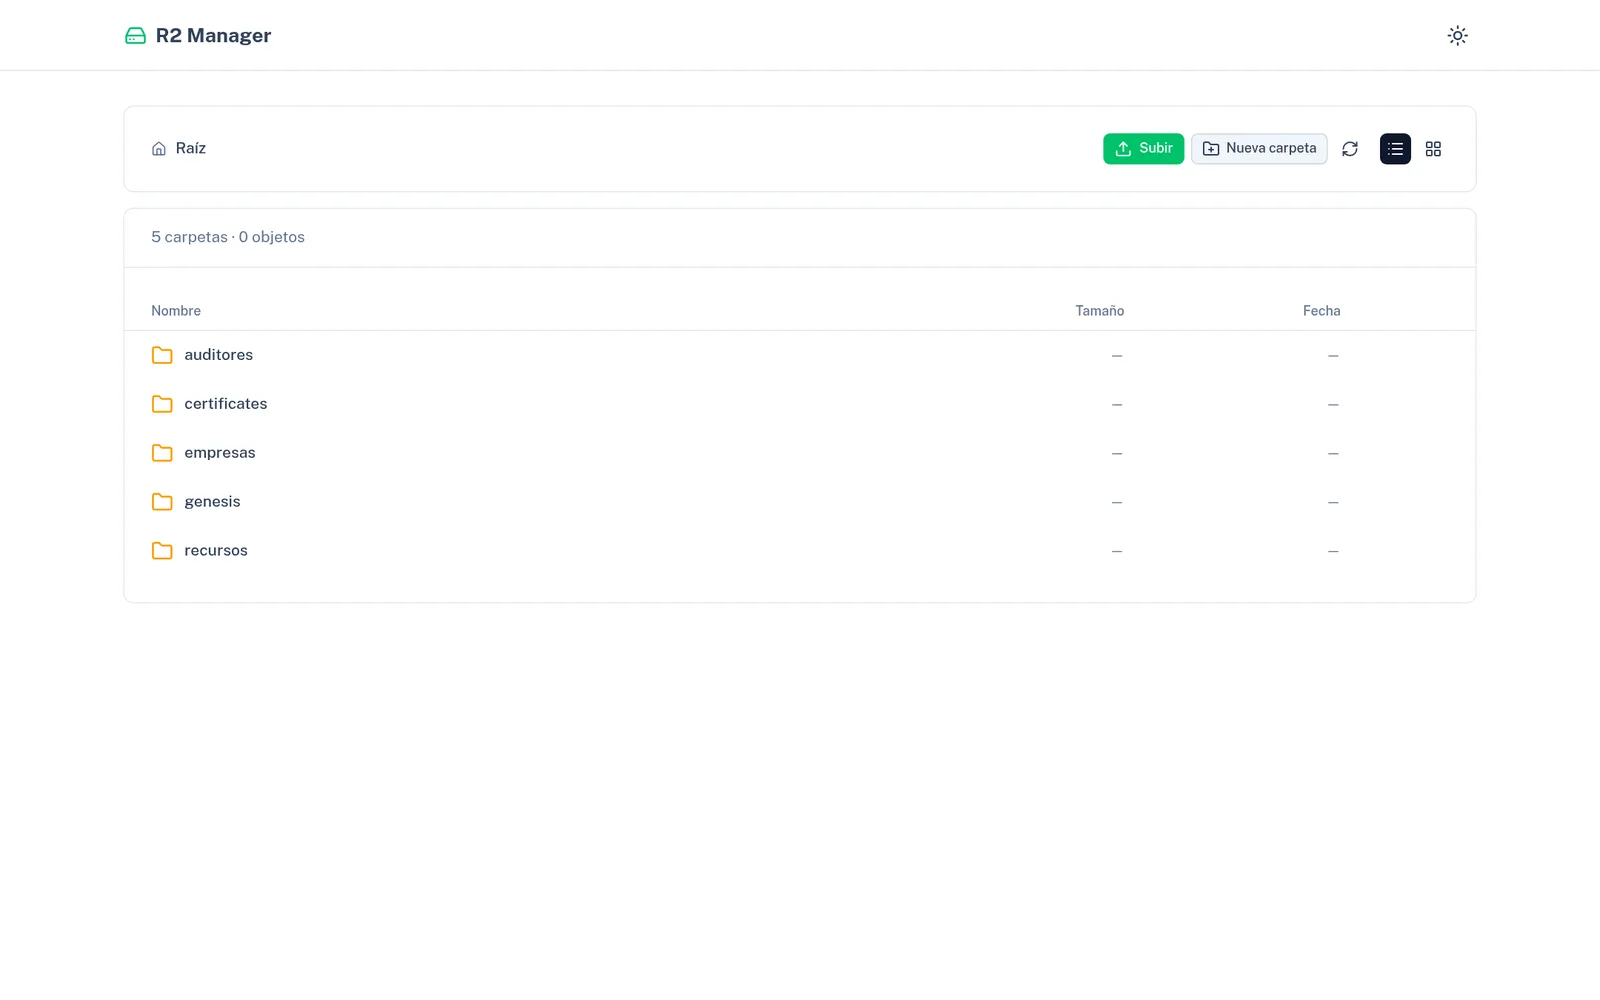Toggle the light/dark theme sun icon

1457,36
